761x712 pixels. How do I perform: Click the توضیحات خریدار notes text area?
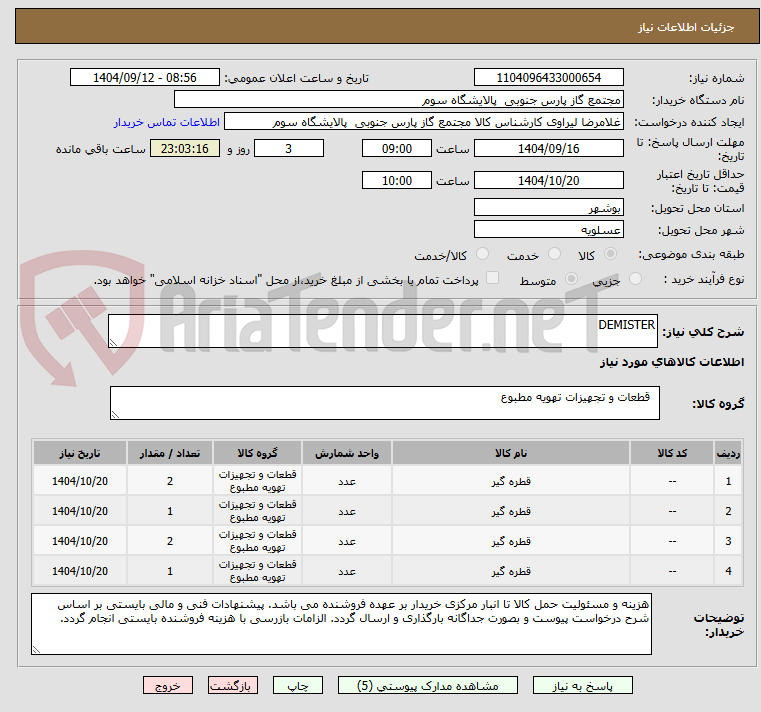pyautogui.click(x=341, y=624)
